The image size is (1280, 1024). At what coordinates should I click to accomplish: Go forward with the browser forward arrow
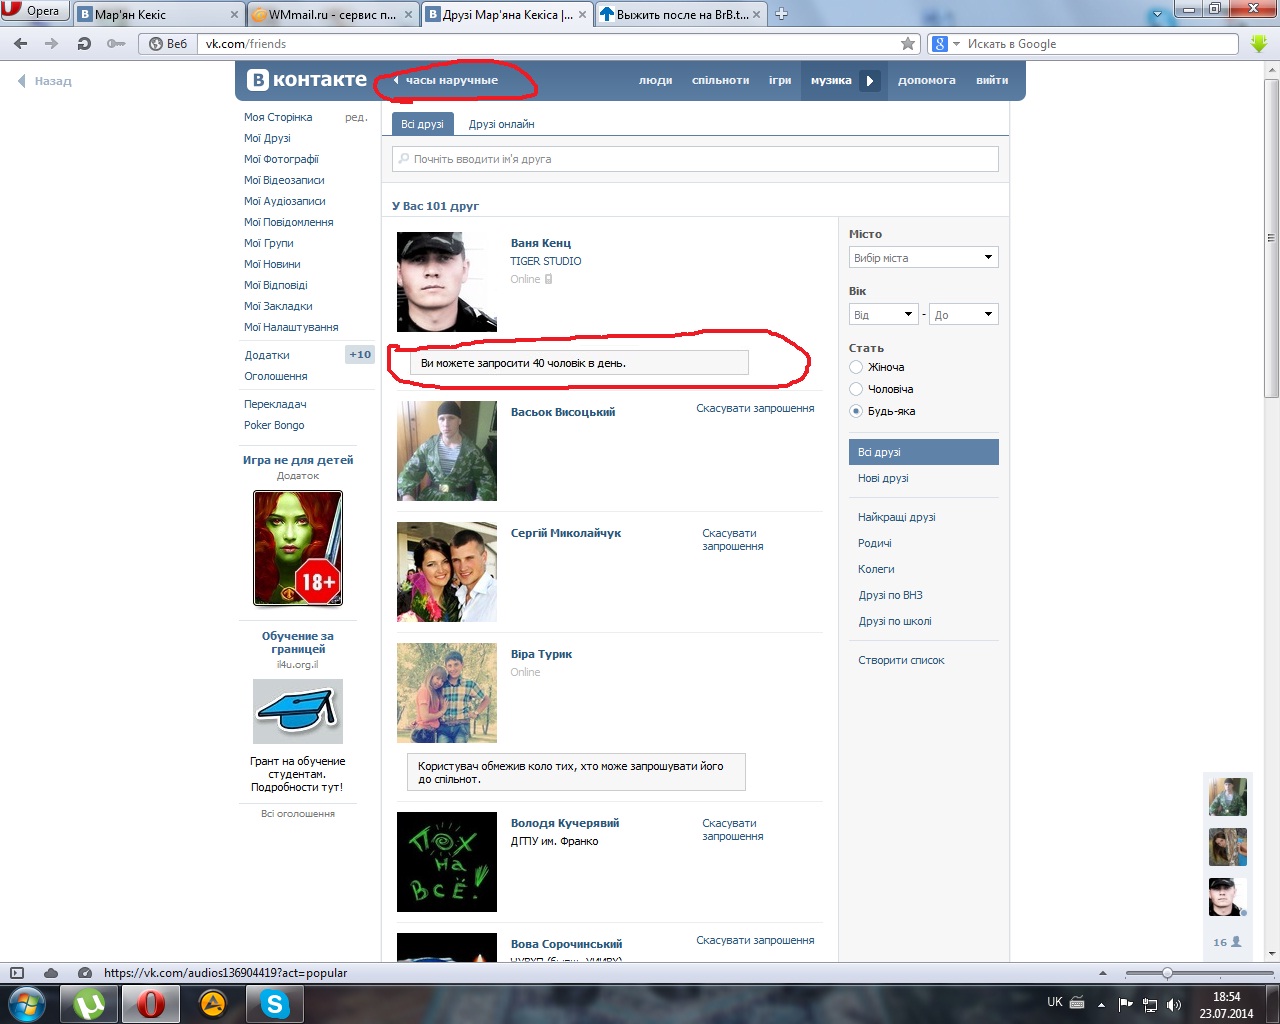click(52, 44)
